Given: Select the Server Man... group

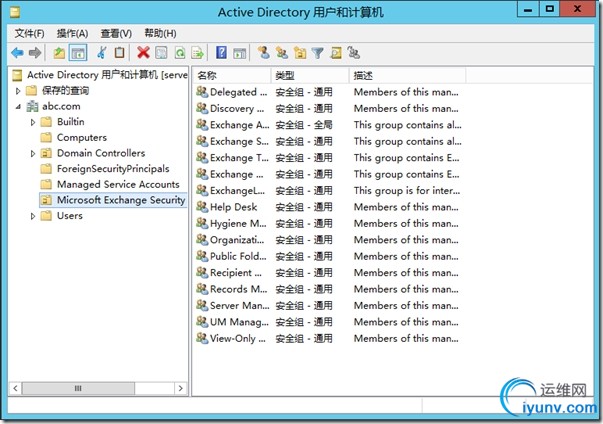Looking at the screenshot, I should (233, 306).
